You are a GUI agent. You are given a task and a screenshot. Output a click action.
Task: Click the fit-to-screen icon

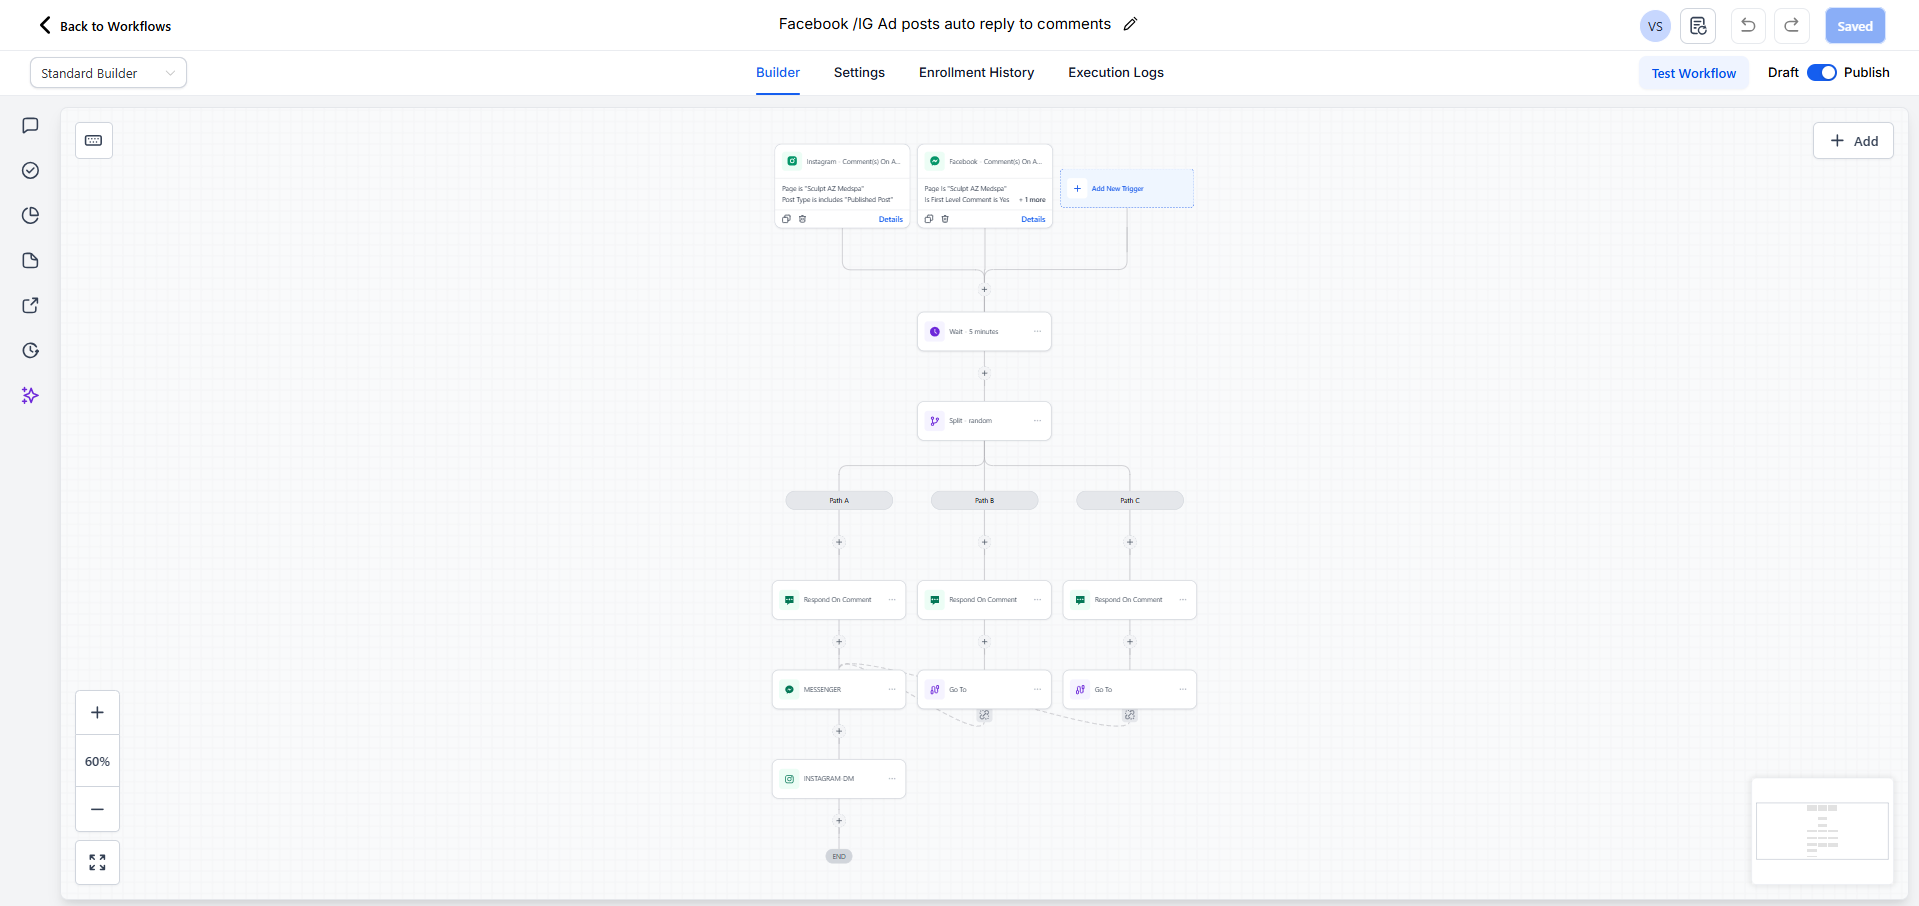coord(97,862)
